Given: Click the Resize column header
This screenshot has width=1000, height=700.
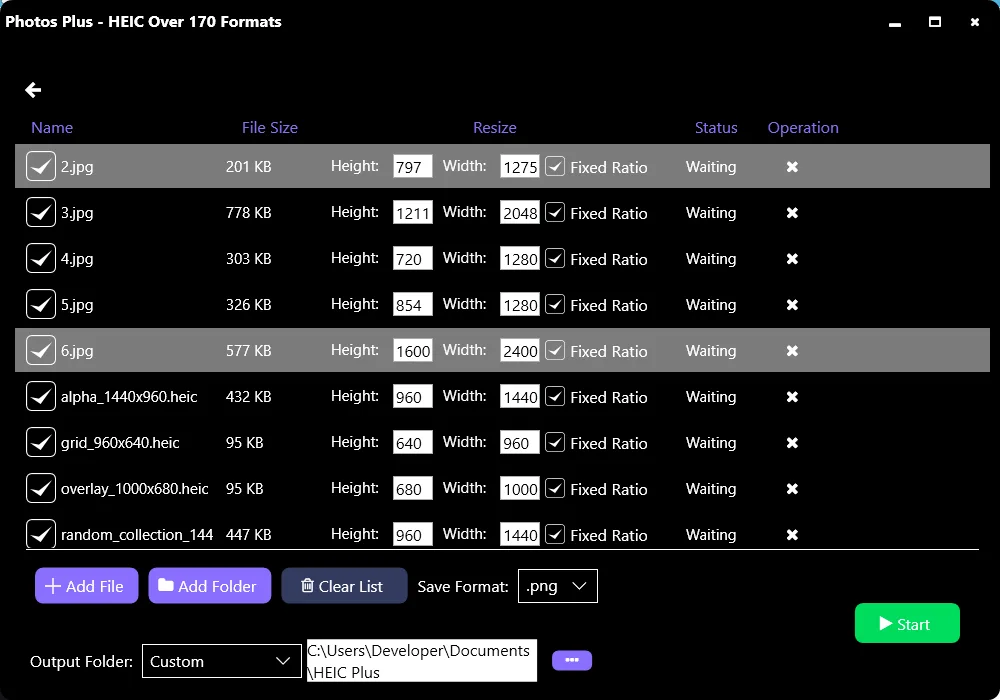Looking at the screenshot, I should click(x=495, y=128).
